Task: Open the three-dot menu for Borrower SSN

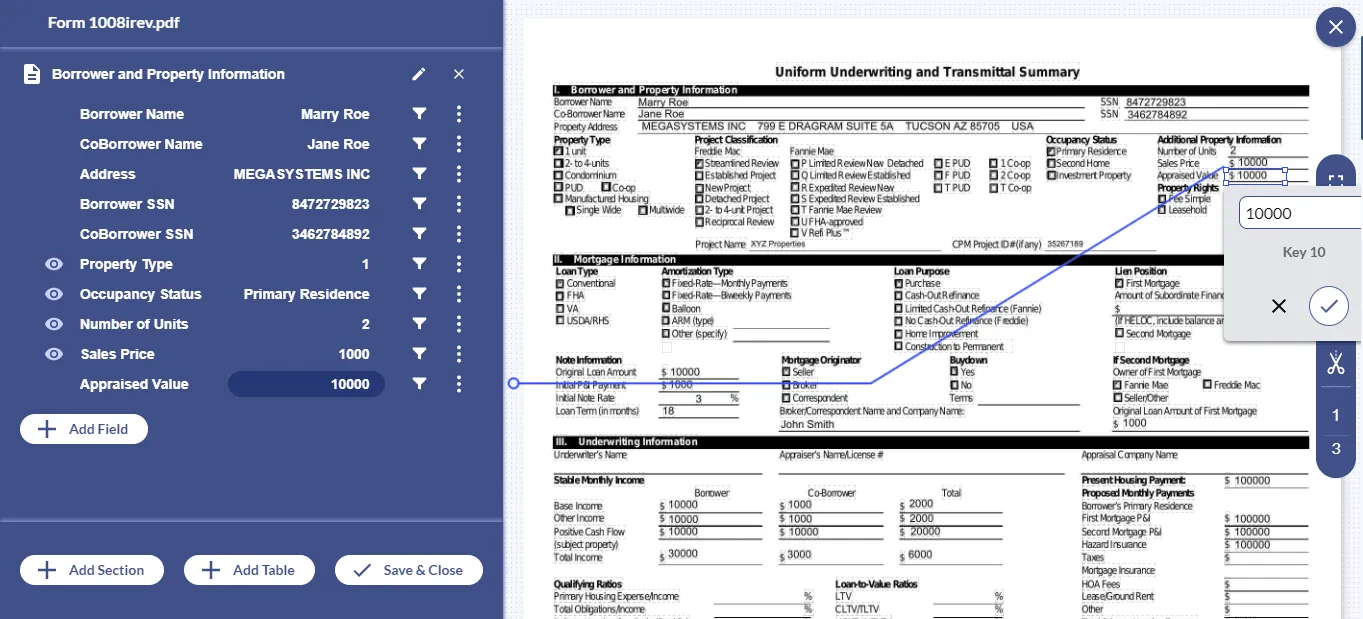Action: [458, 203]
